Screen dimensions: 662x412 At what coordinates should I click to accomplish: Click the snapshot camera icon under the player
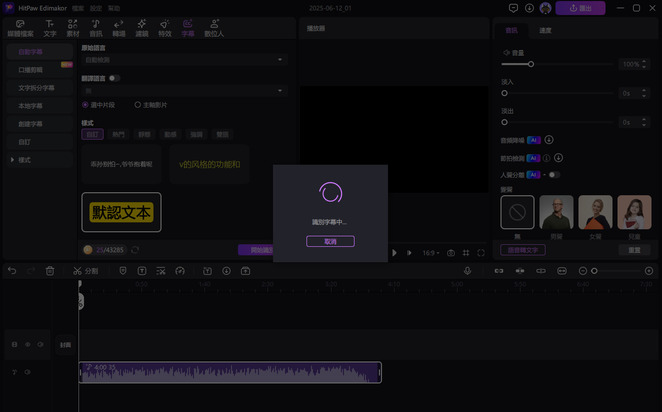(451, 253)
